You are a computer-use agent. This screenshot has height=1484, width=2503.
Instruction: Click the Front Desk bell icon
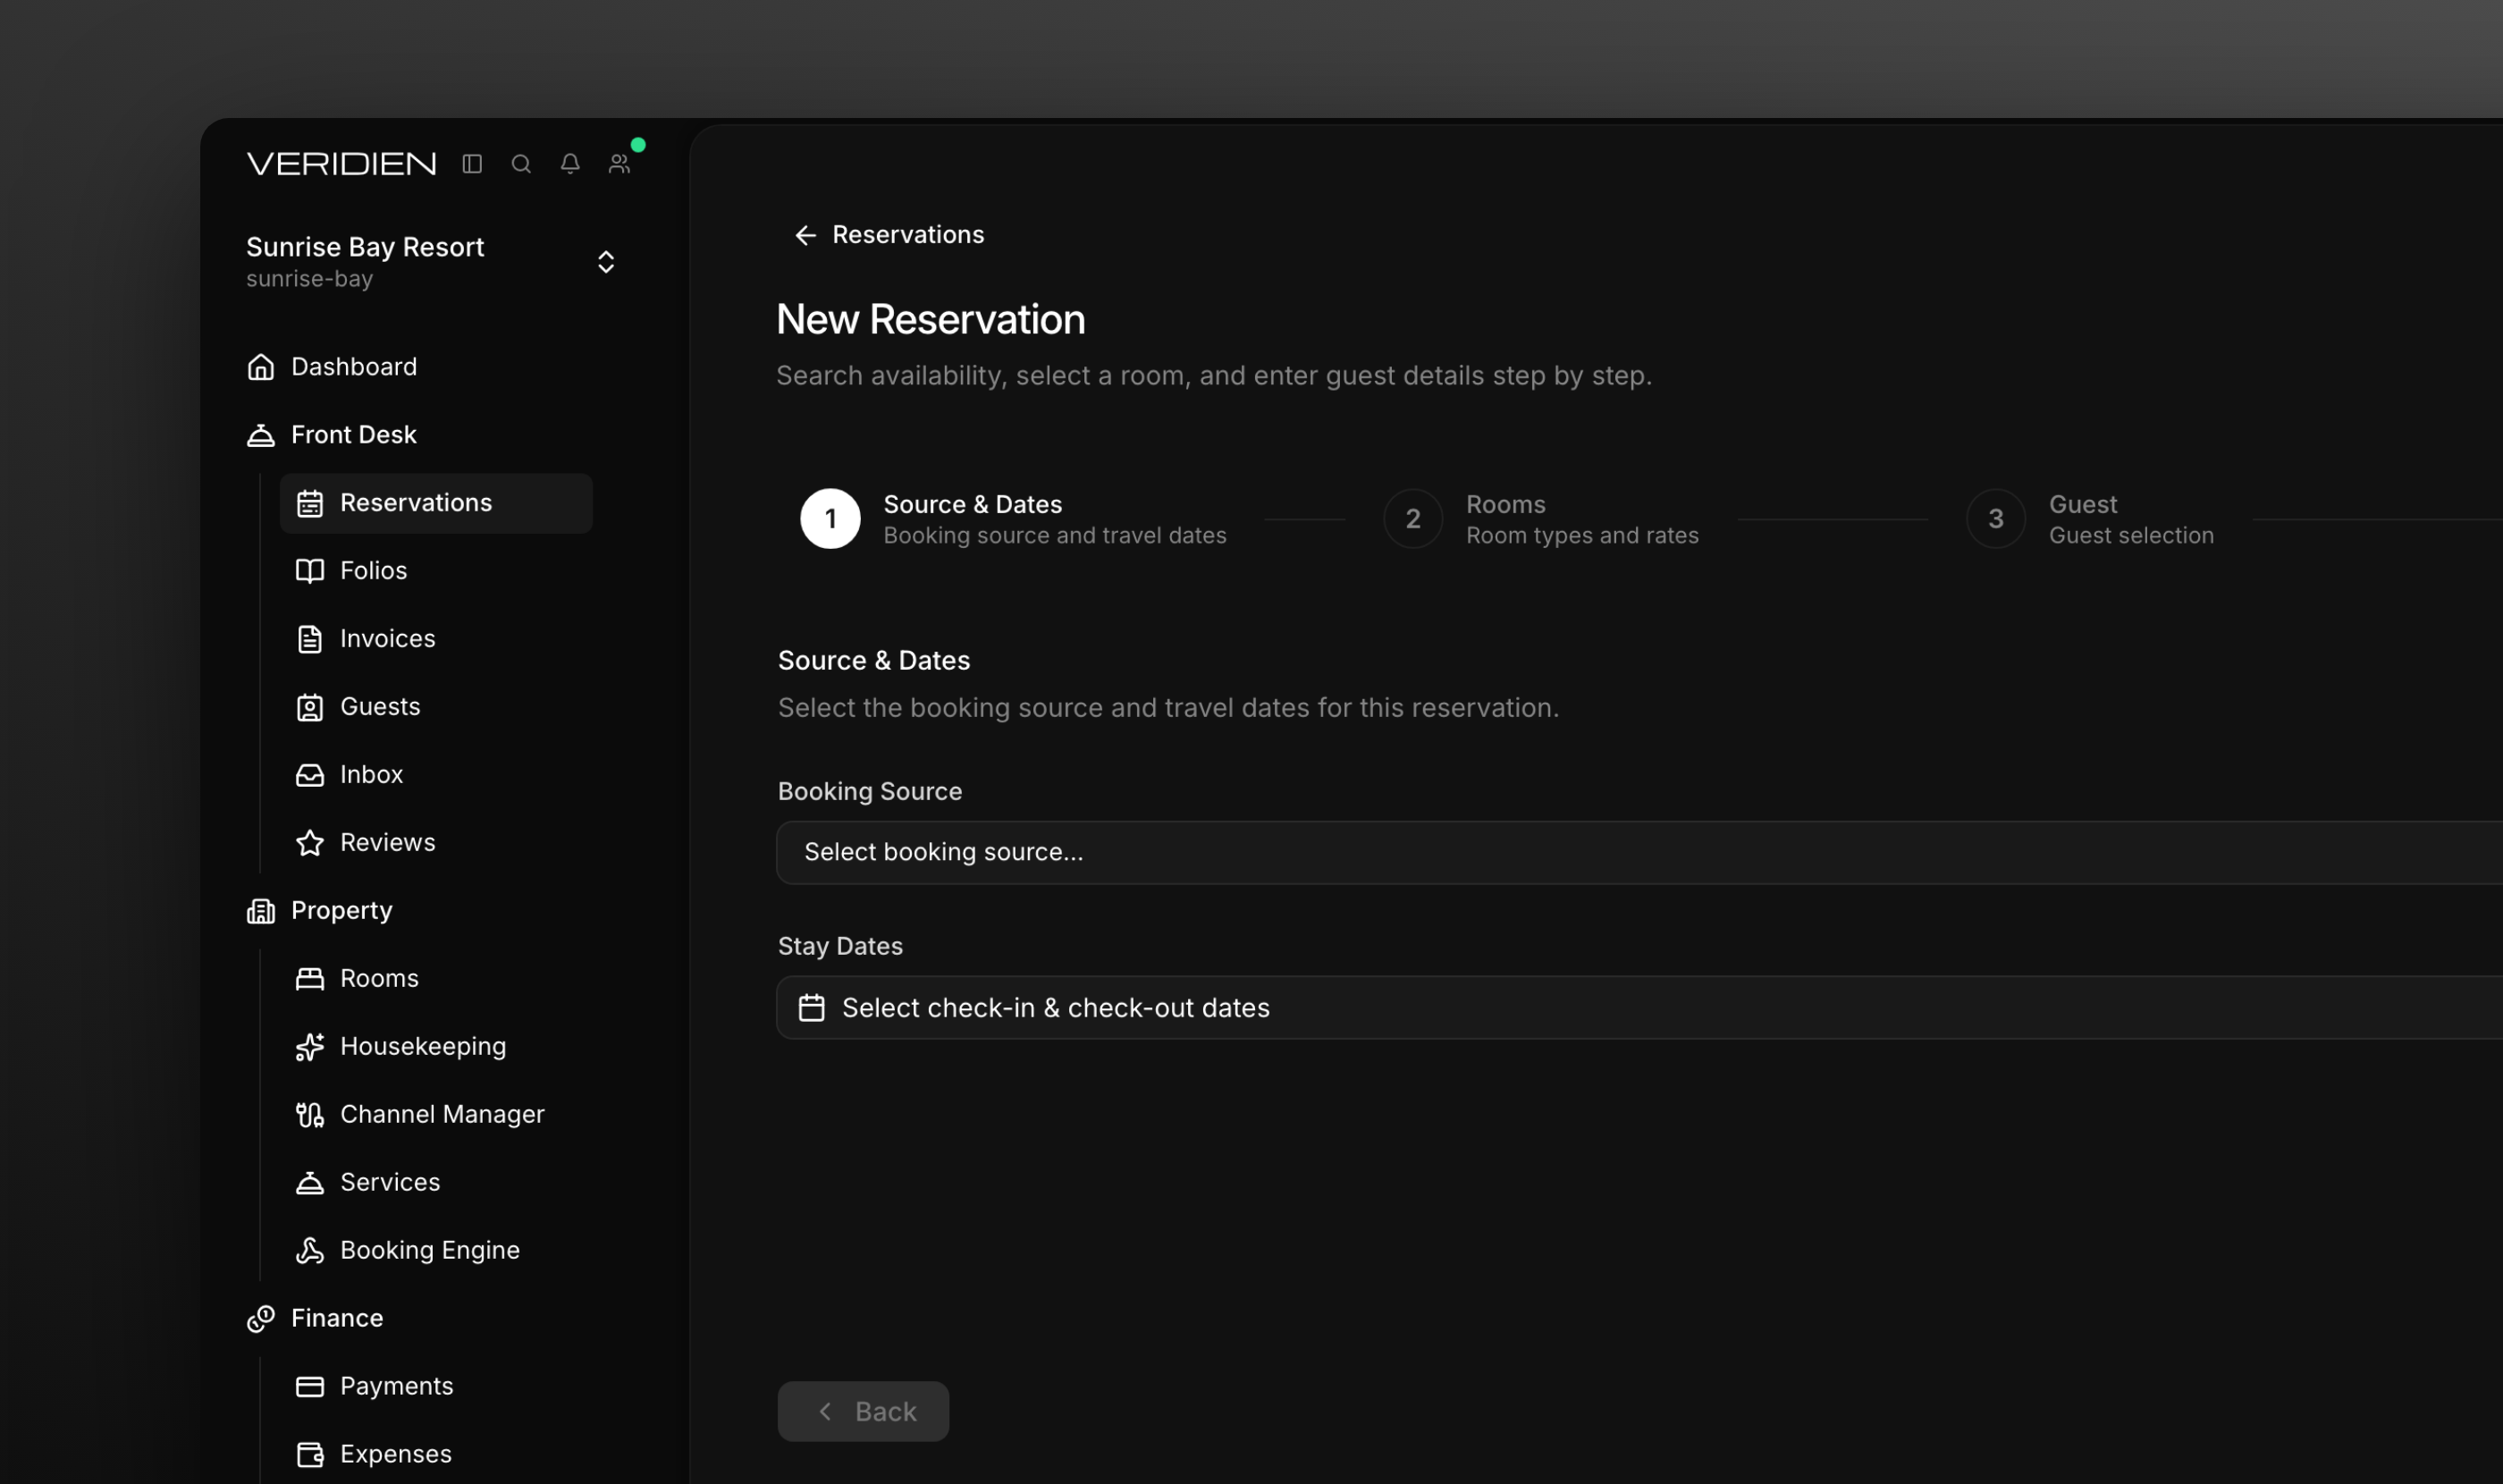(261, 435)
